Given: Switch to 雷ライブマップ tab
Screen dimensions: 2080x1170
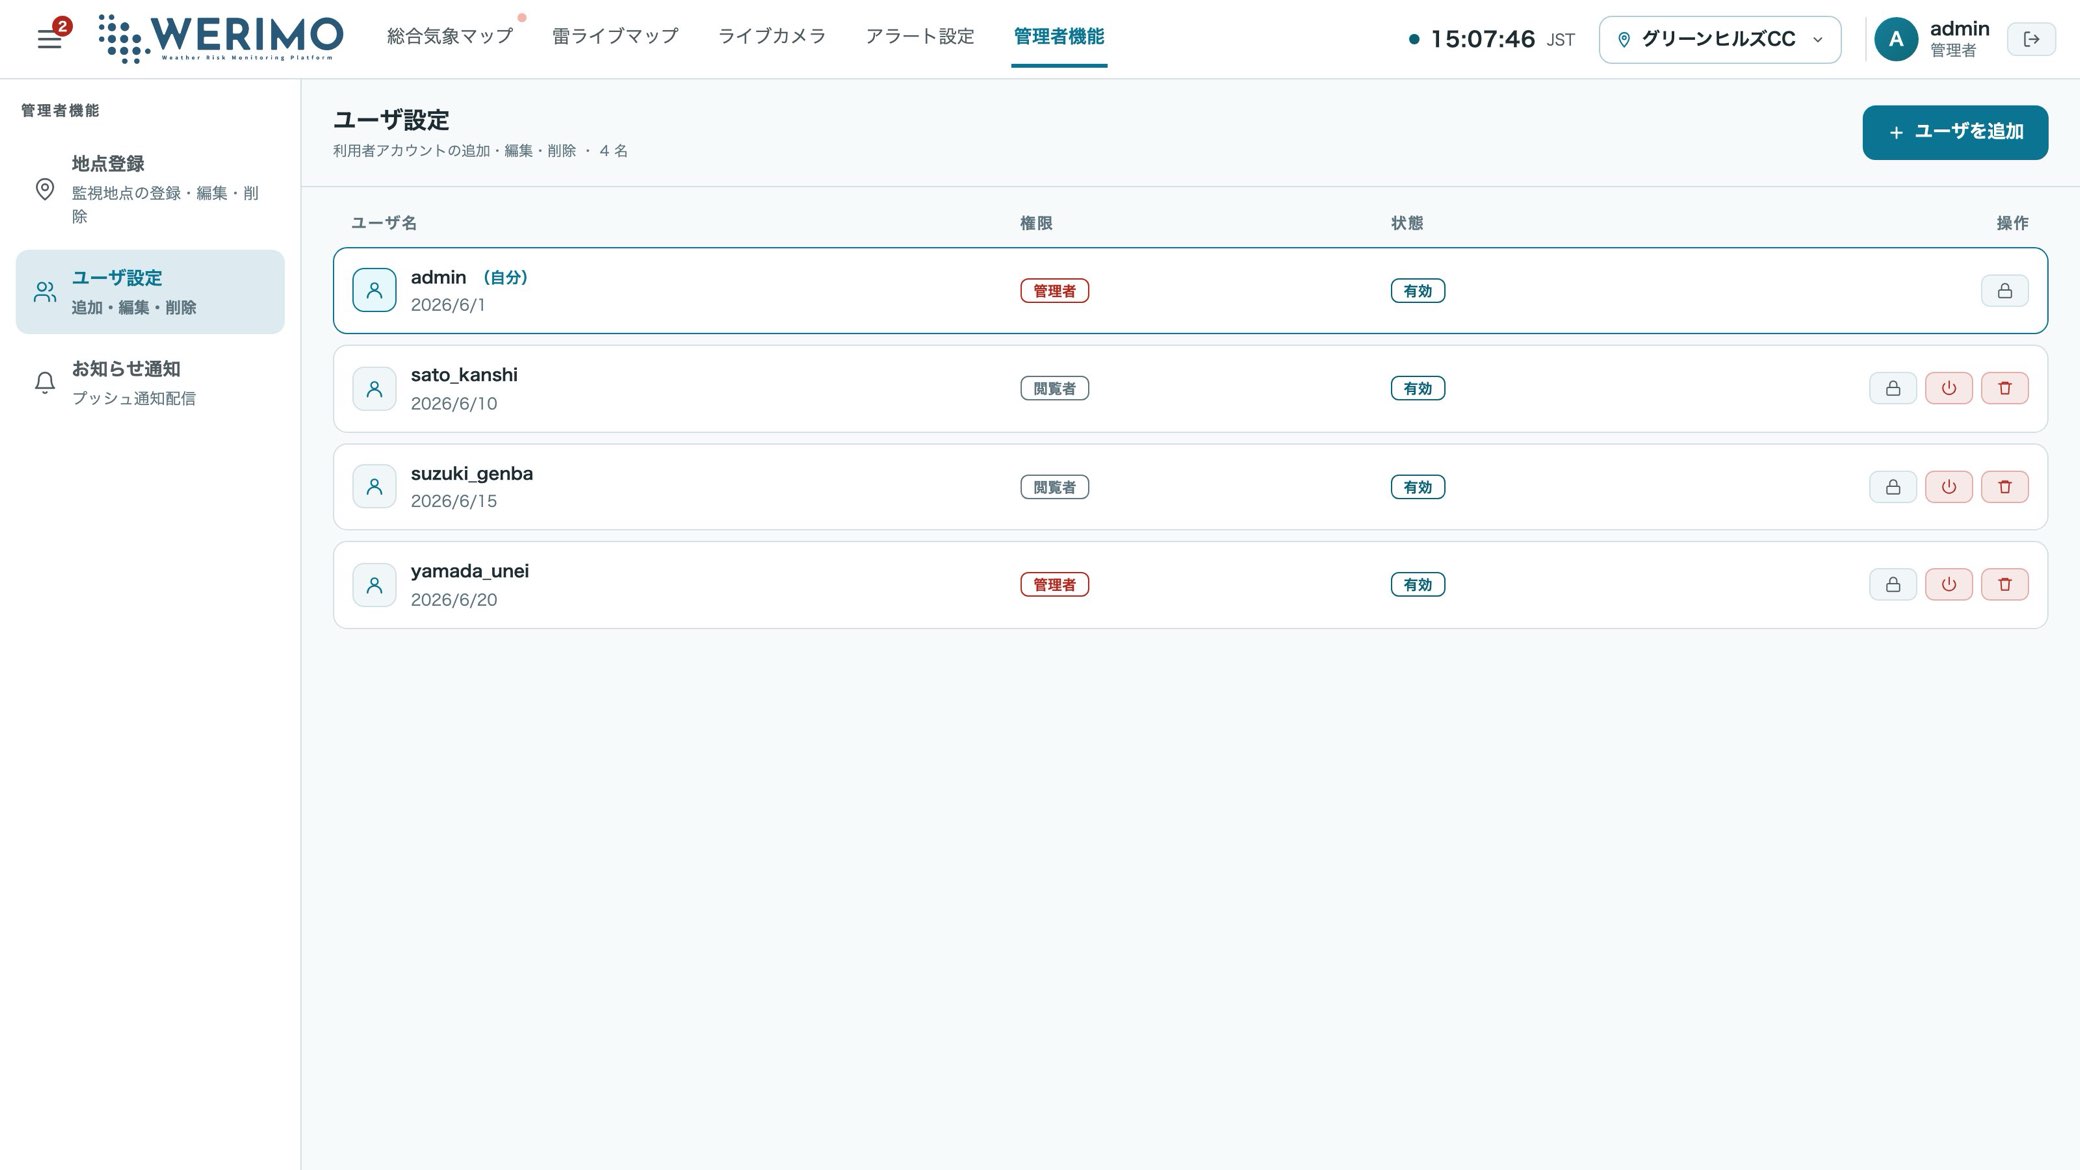Looking at the screenshot, I should coord(615,37).
